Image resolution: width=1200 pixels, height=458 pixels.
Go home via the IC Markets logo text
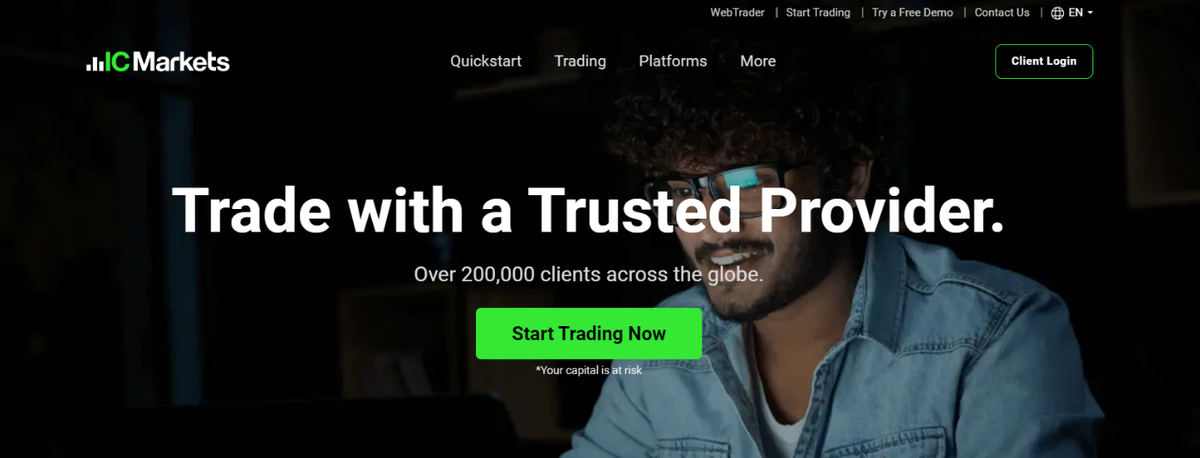[x=168, y=62]
